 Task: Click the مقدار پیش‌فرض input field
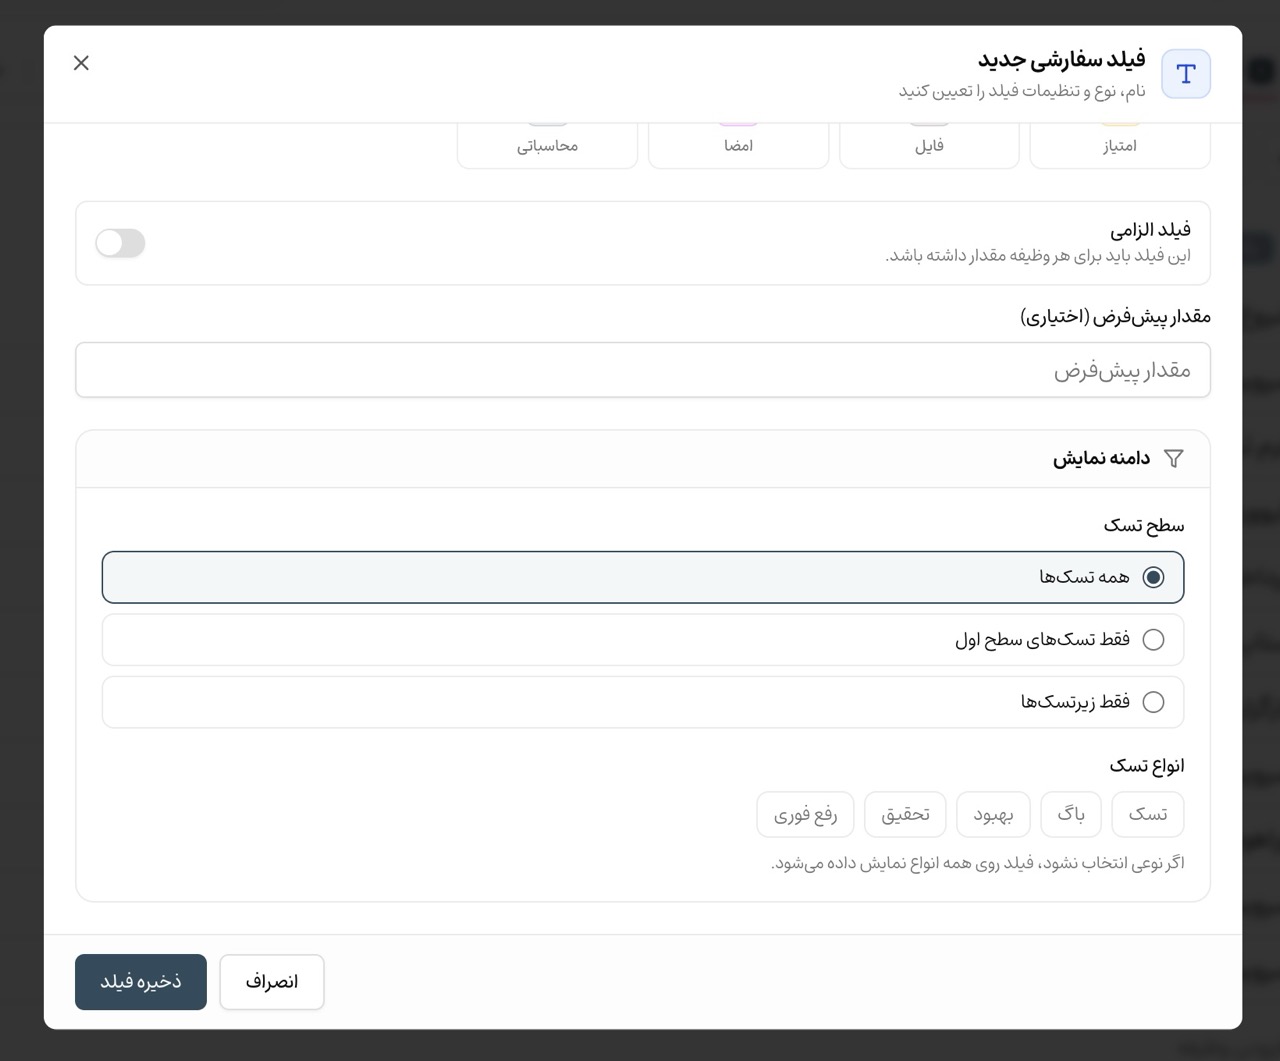[x=643, y=370]
